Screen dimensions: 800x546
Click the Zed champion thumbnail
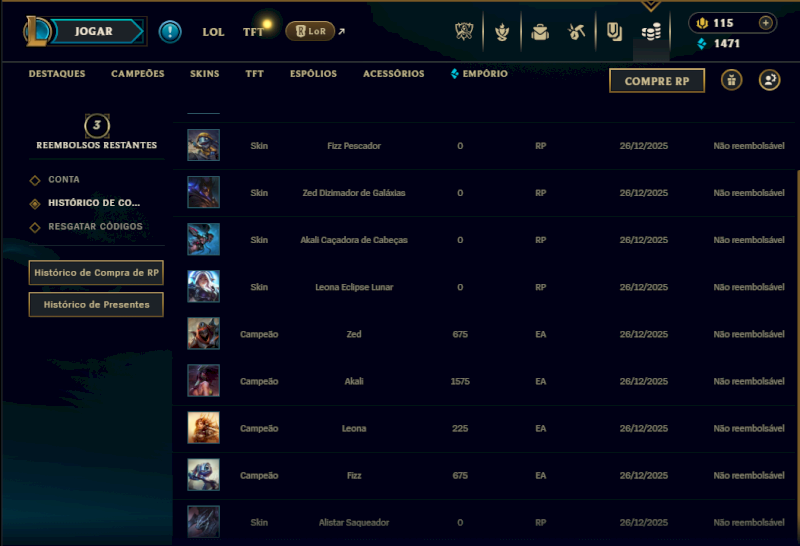point(203,334)
